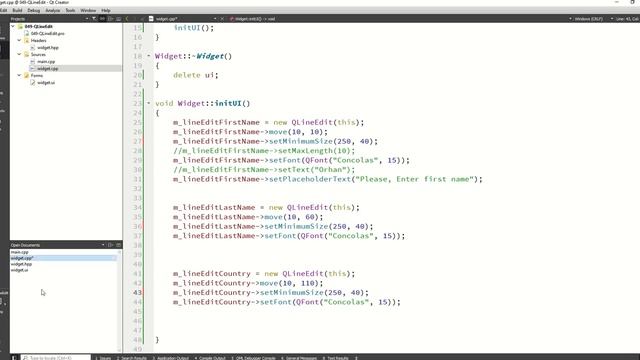
Task: Open the Compile Output pane
Action: (x=210, y=358)
